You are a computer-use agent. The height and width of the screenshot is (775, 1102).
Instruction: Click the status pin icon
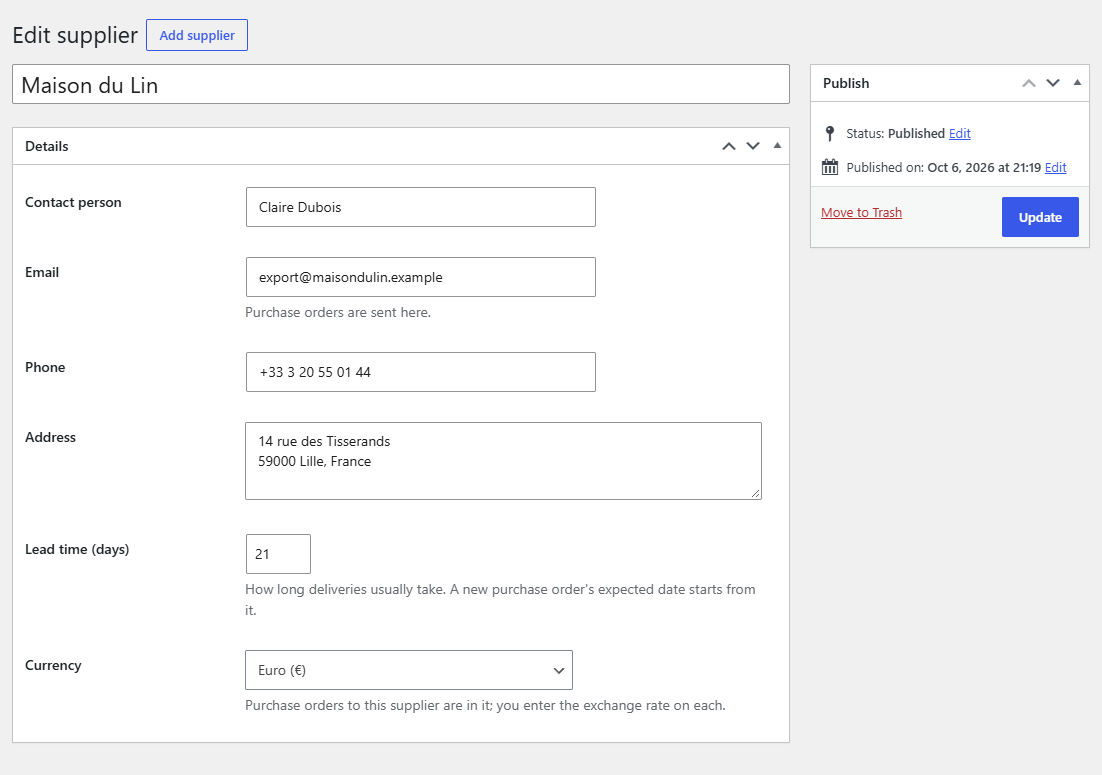(830, 133)
